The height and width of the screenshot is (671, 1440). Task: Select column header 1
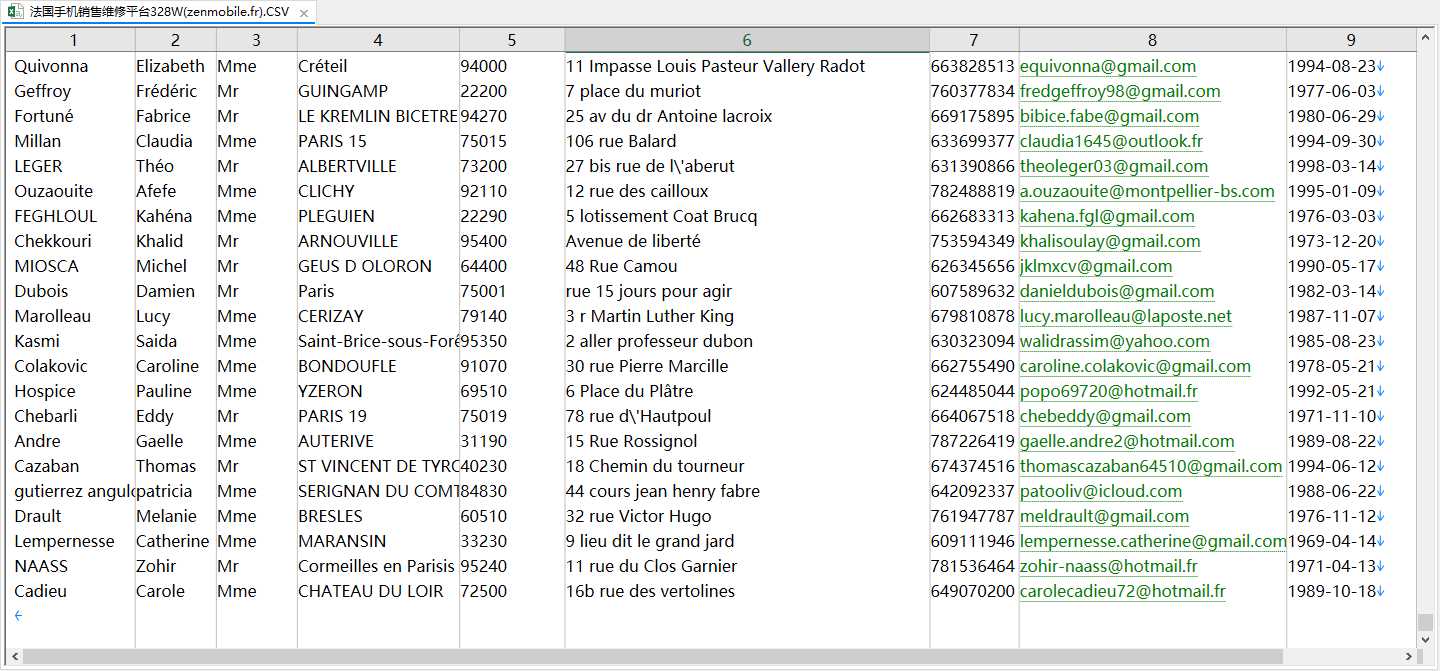(x=74, y=40)
